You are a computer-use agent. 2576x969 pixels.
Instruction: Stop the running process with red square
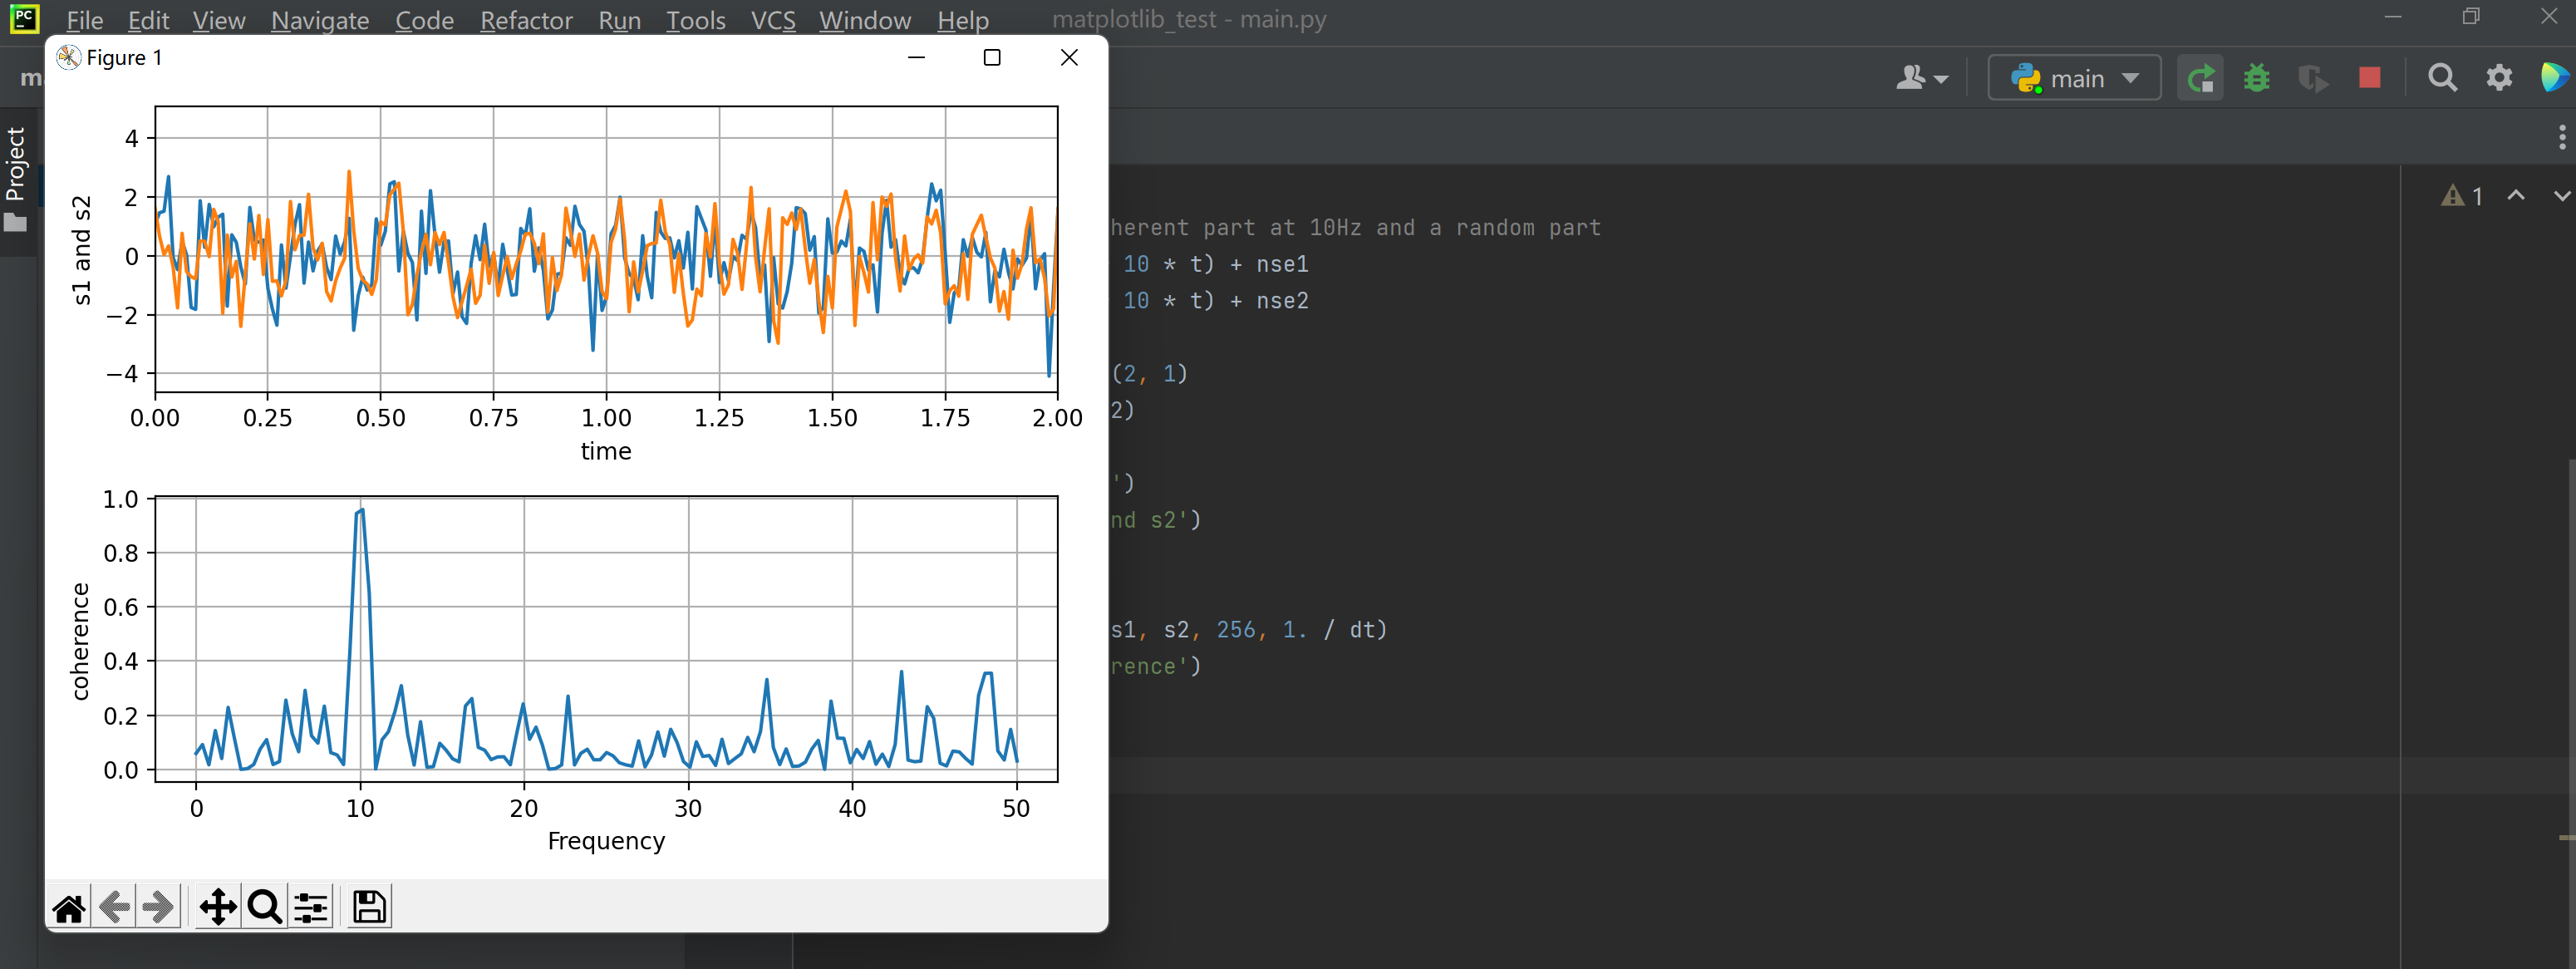click(x=2369, y=78)
